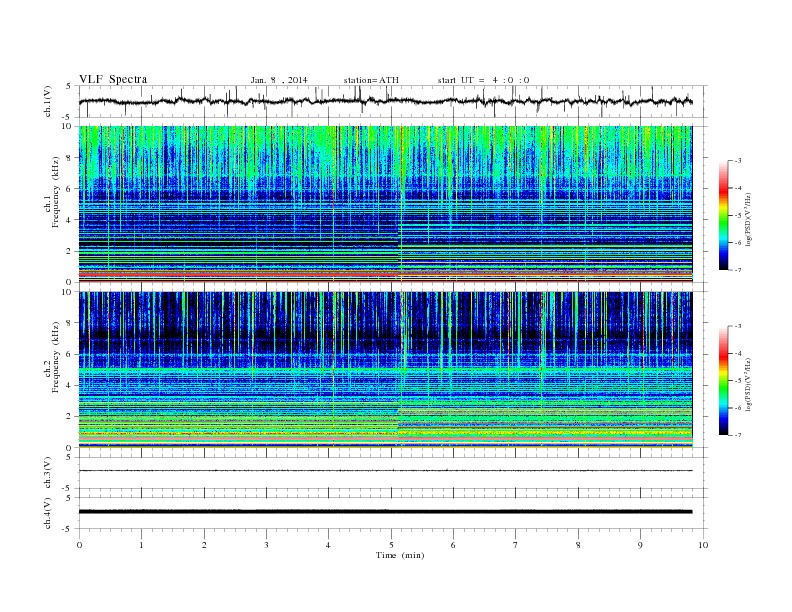Click the ch.1 spectrogram "4" kHz tick
The height and width of the screenshot is (612, 792).
coord(70,220)
